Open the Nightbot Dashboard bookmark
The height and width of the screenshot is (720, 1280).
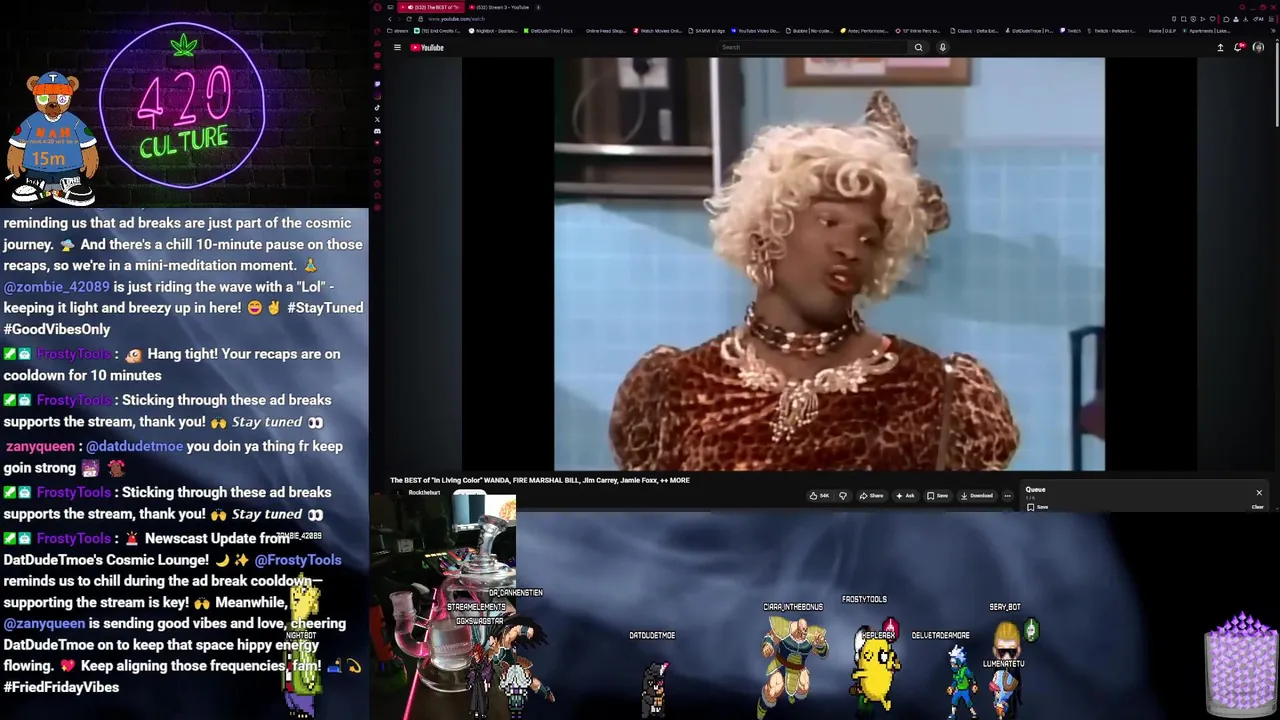[x=494, y=31]
